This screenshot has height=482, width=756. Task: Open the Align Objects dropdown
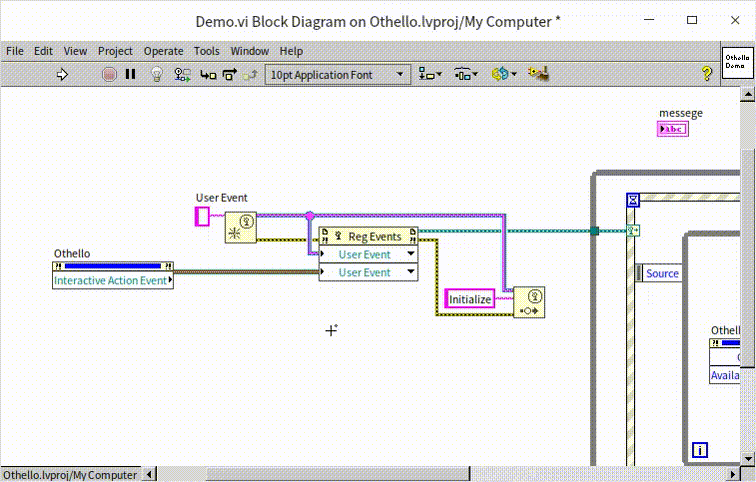[430, 74]
